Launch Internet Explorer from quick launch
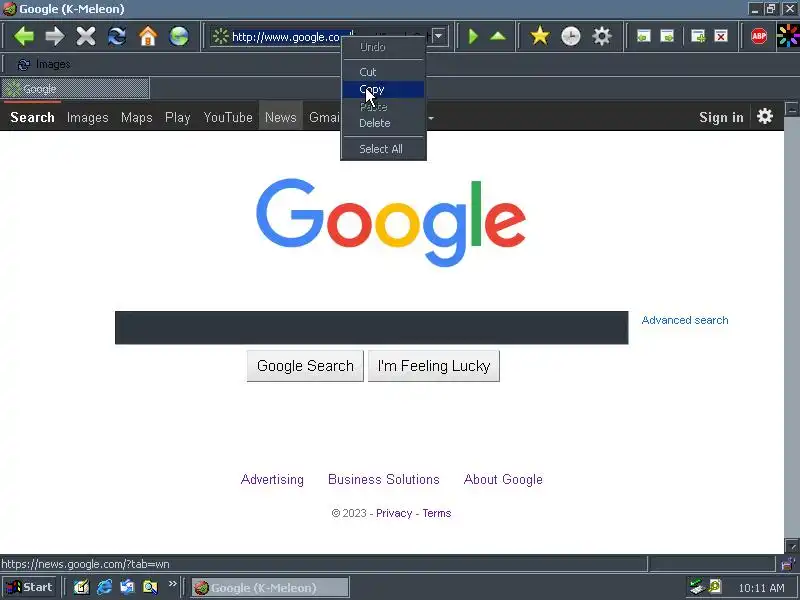The height and width of the screenshot is (600, 800). [x=105, y=587]
